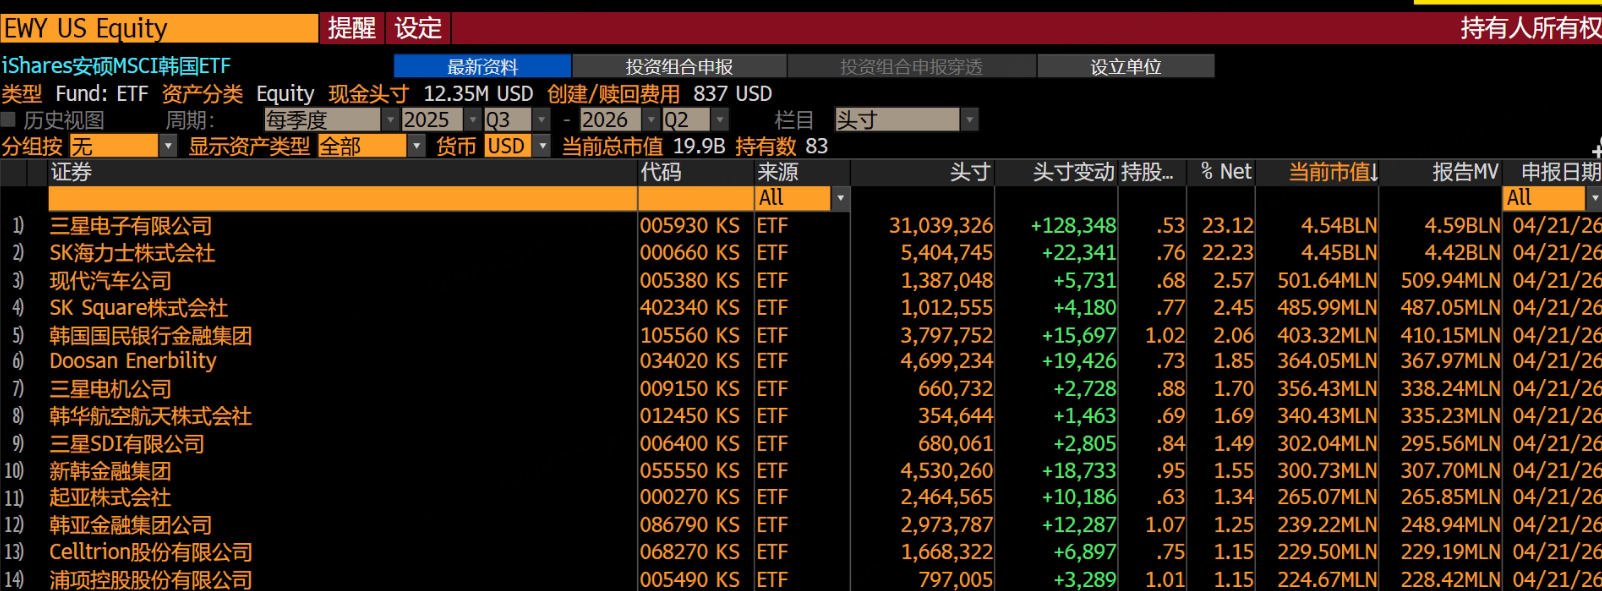Select the 现代汽车公司 row
Image resolution: width=1602 pixels, height=591 pixels.
tap(800, 281)
